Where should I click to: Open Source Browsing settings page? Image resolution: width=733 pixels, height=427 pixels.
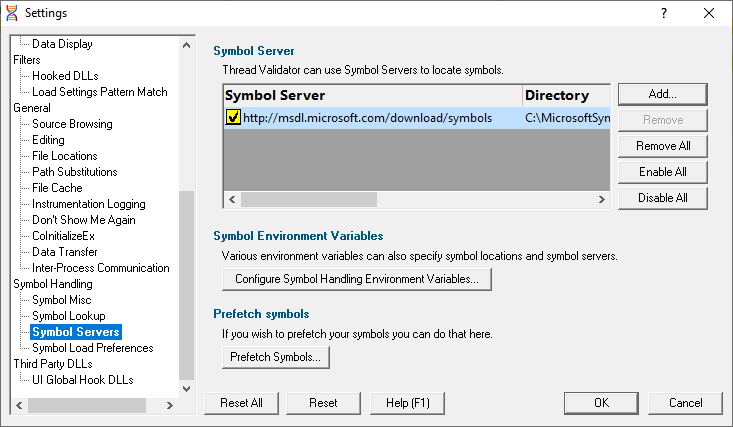click(x=72, y=124)
